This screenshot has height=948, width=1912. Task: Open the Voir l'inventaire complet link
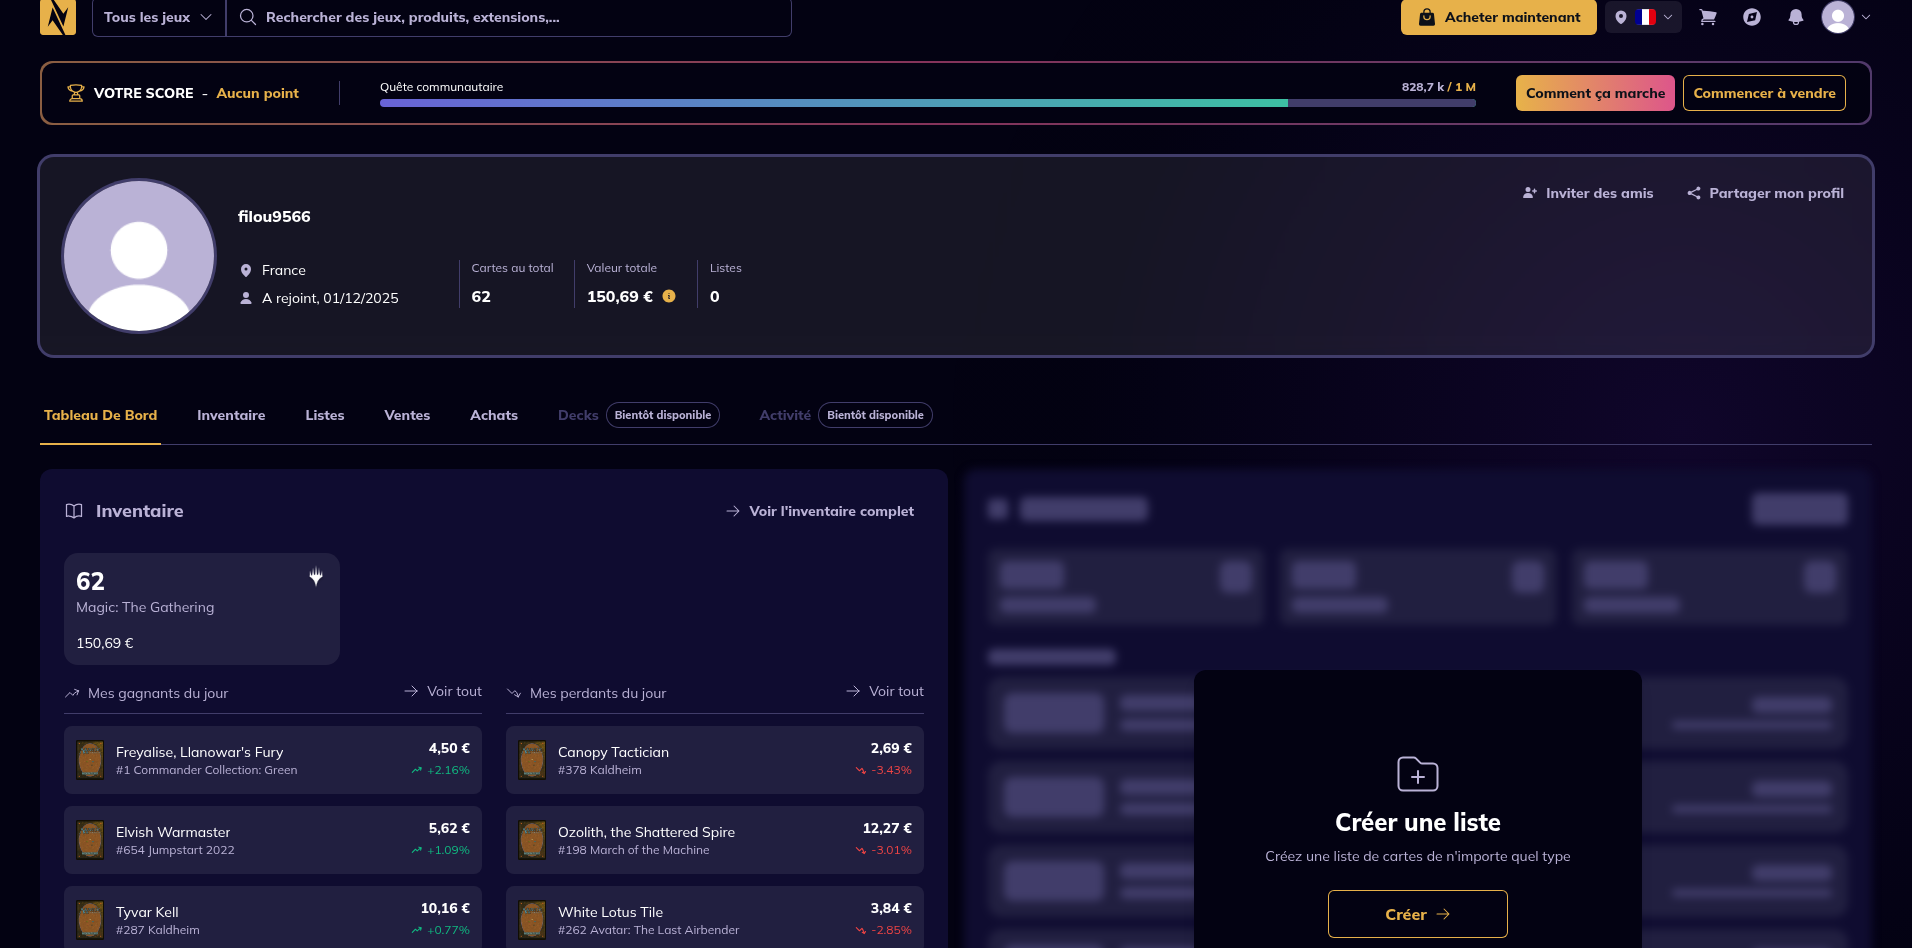tap(820, 511)
